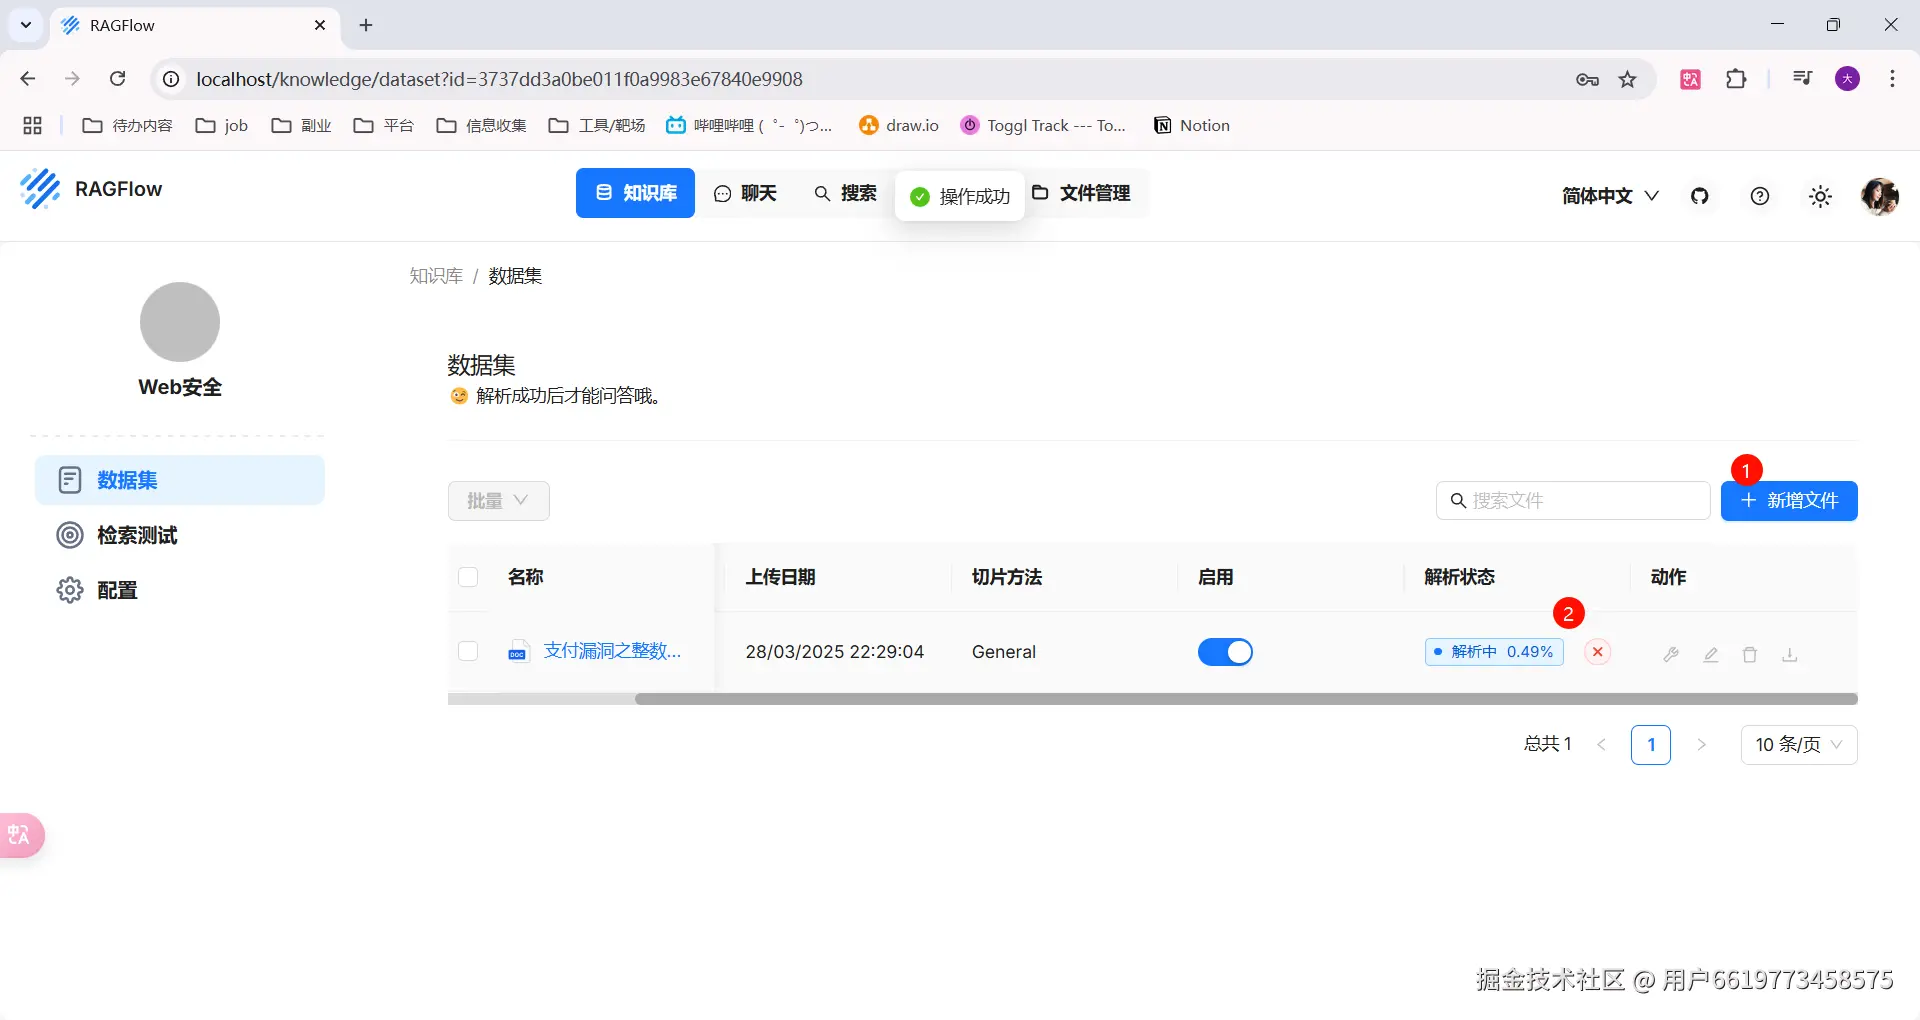The height and width of the screenshot is (1020, 1920).
Task: Click the 知识库 breadcrumb link
Action: (x=436, y=276)
